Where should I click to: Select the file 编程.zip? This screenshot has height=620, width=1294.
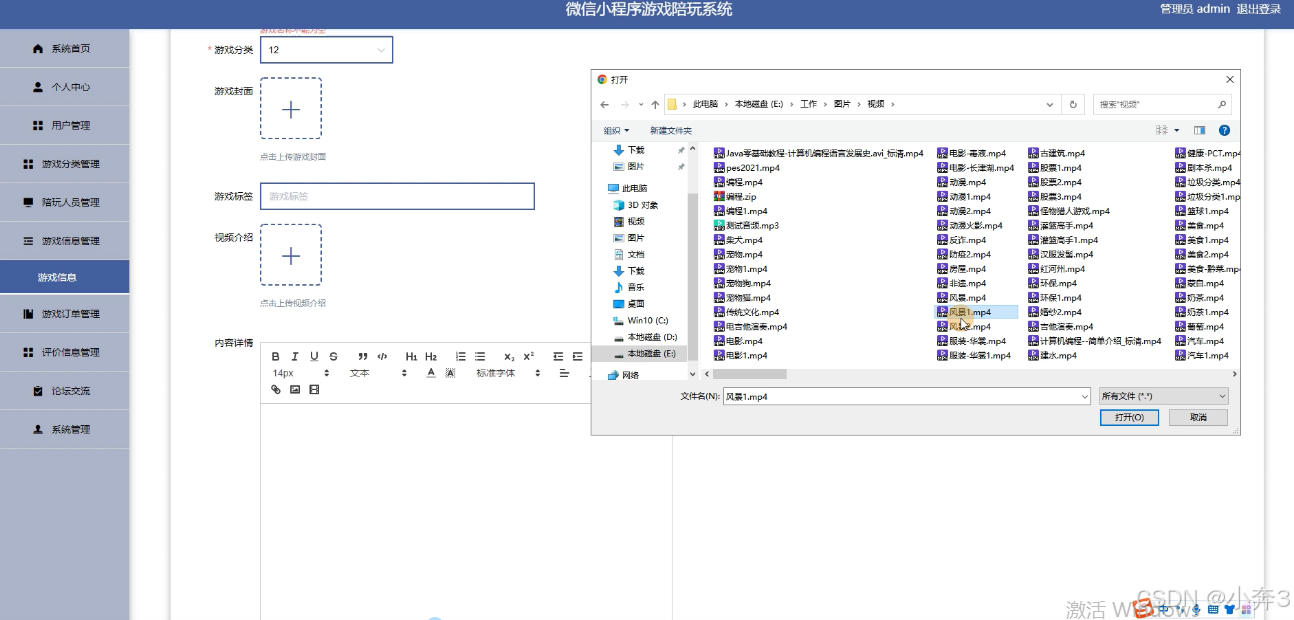(x=735, y=197)
